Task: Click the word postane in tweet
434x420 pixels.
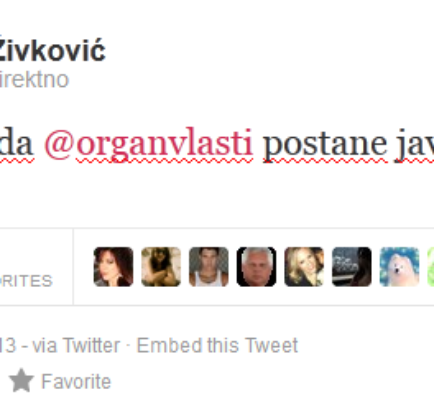Action: click(325, 145)
